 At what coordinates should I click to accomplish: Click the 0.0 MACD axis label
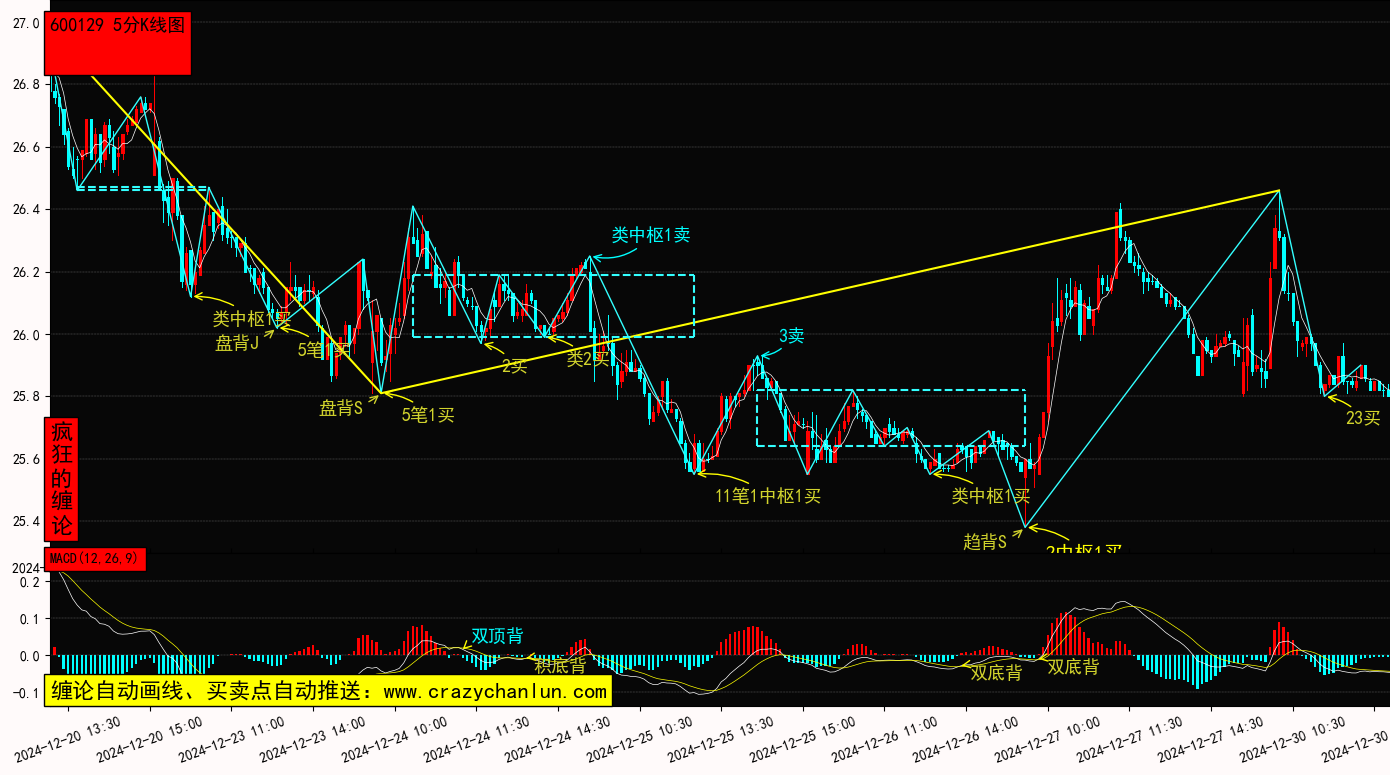pyautogui.click(x=30, y=657)
